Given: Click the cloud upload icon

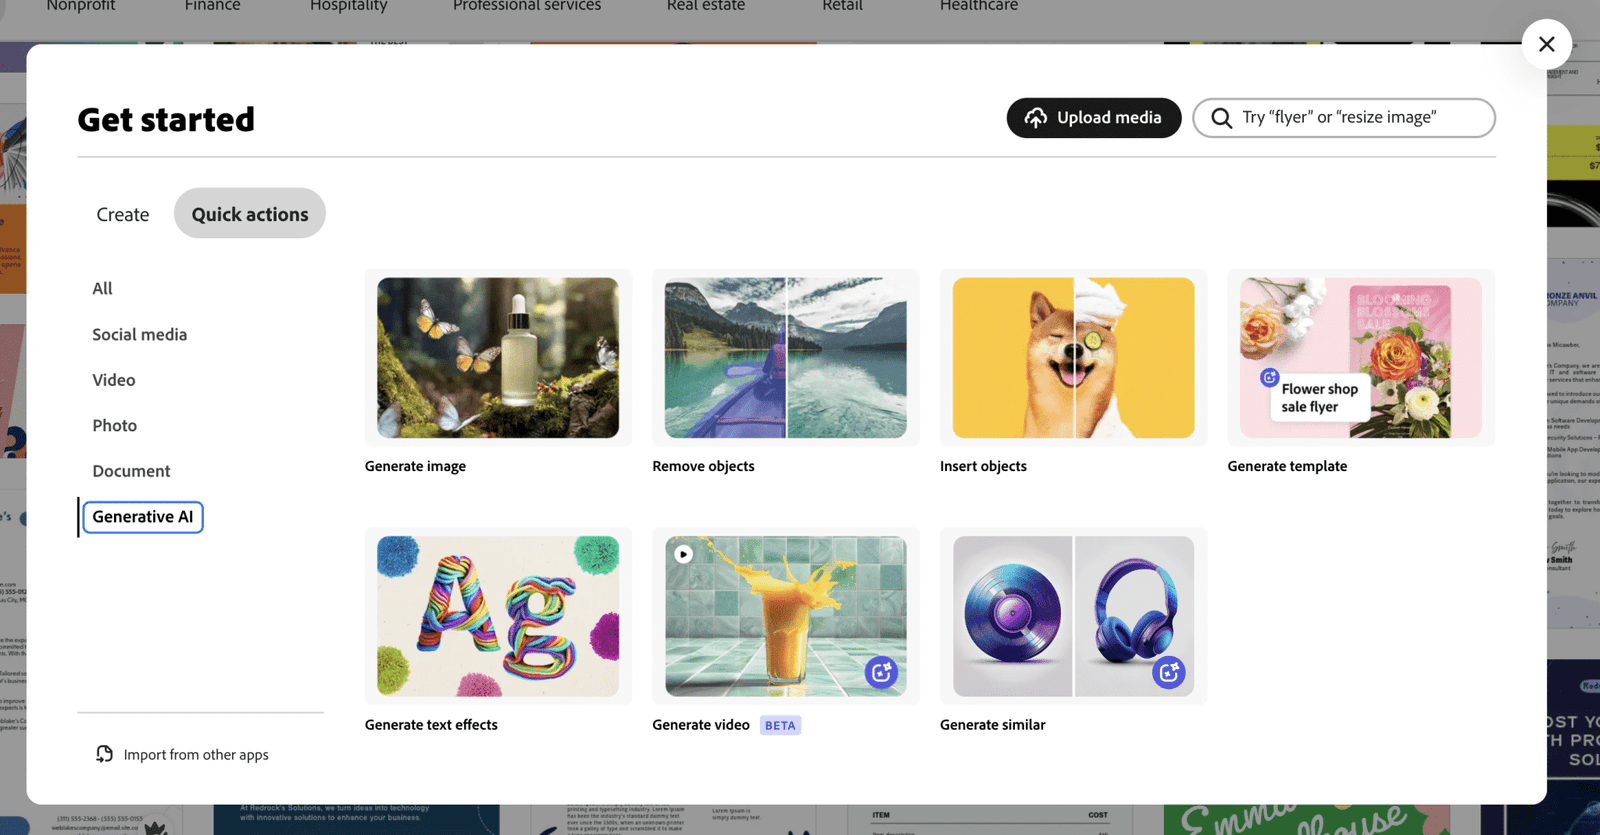Looking at the screenshot, I should click(1035, 118).
